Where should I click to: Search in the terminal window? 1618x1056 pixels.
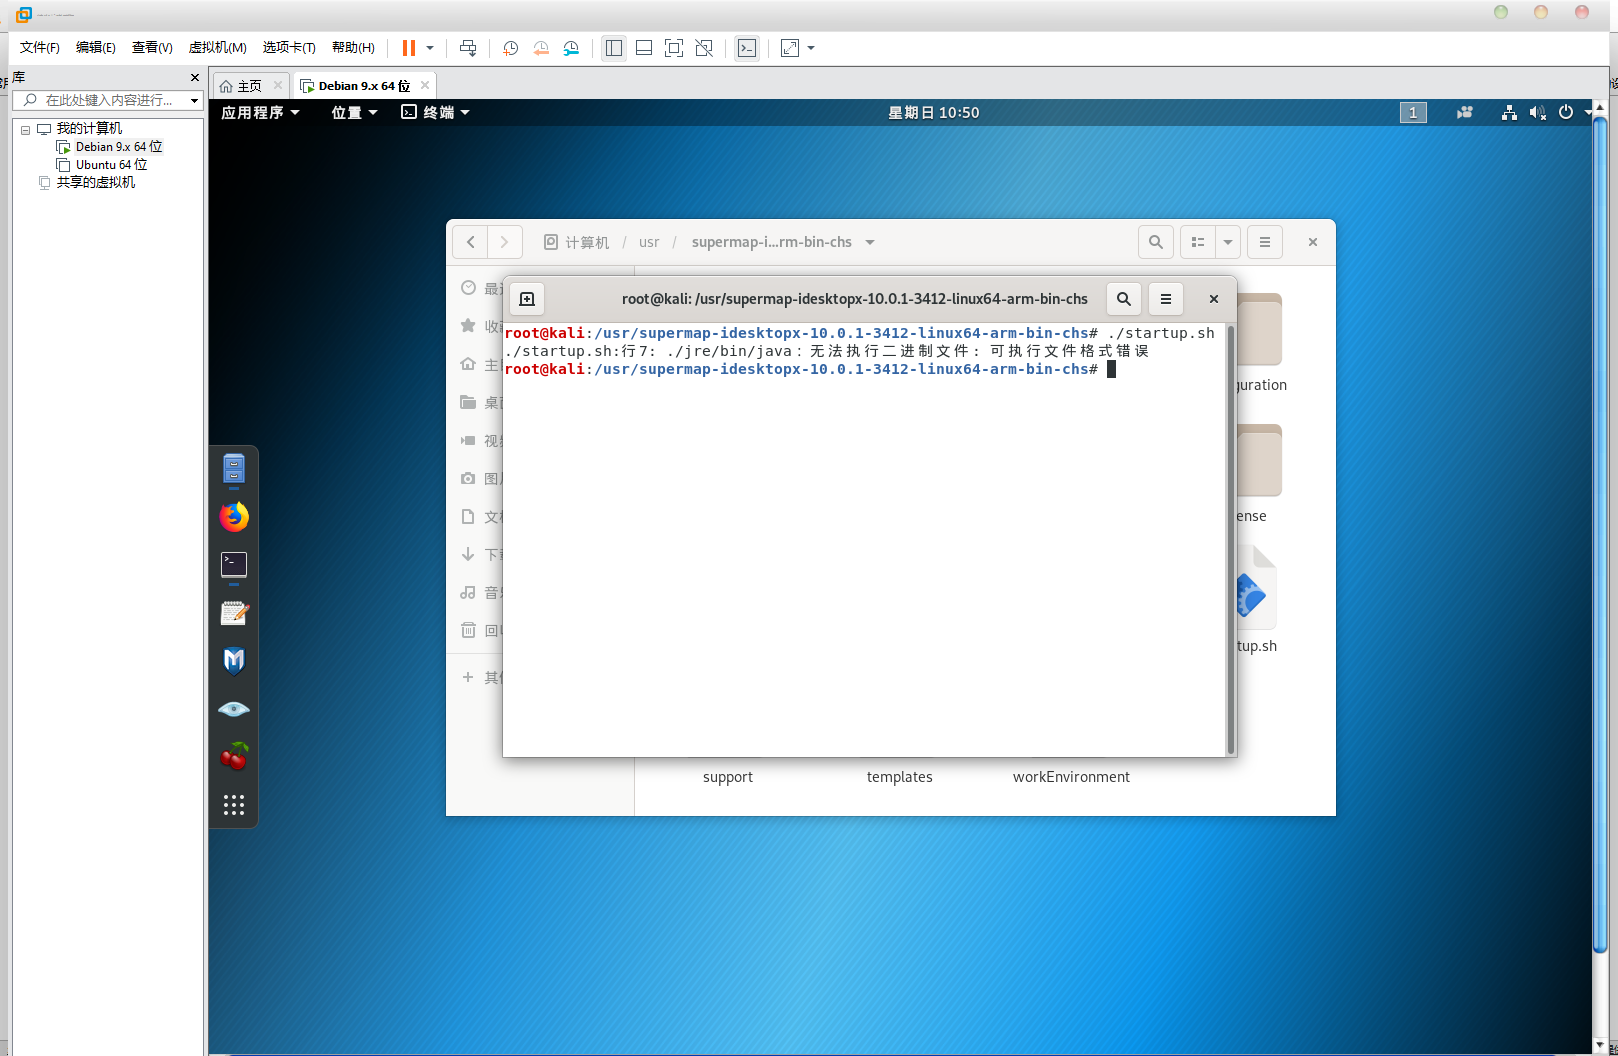pyautogui.click(x=1124, y=299)
